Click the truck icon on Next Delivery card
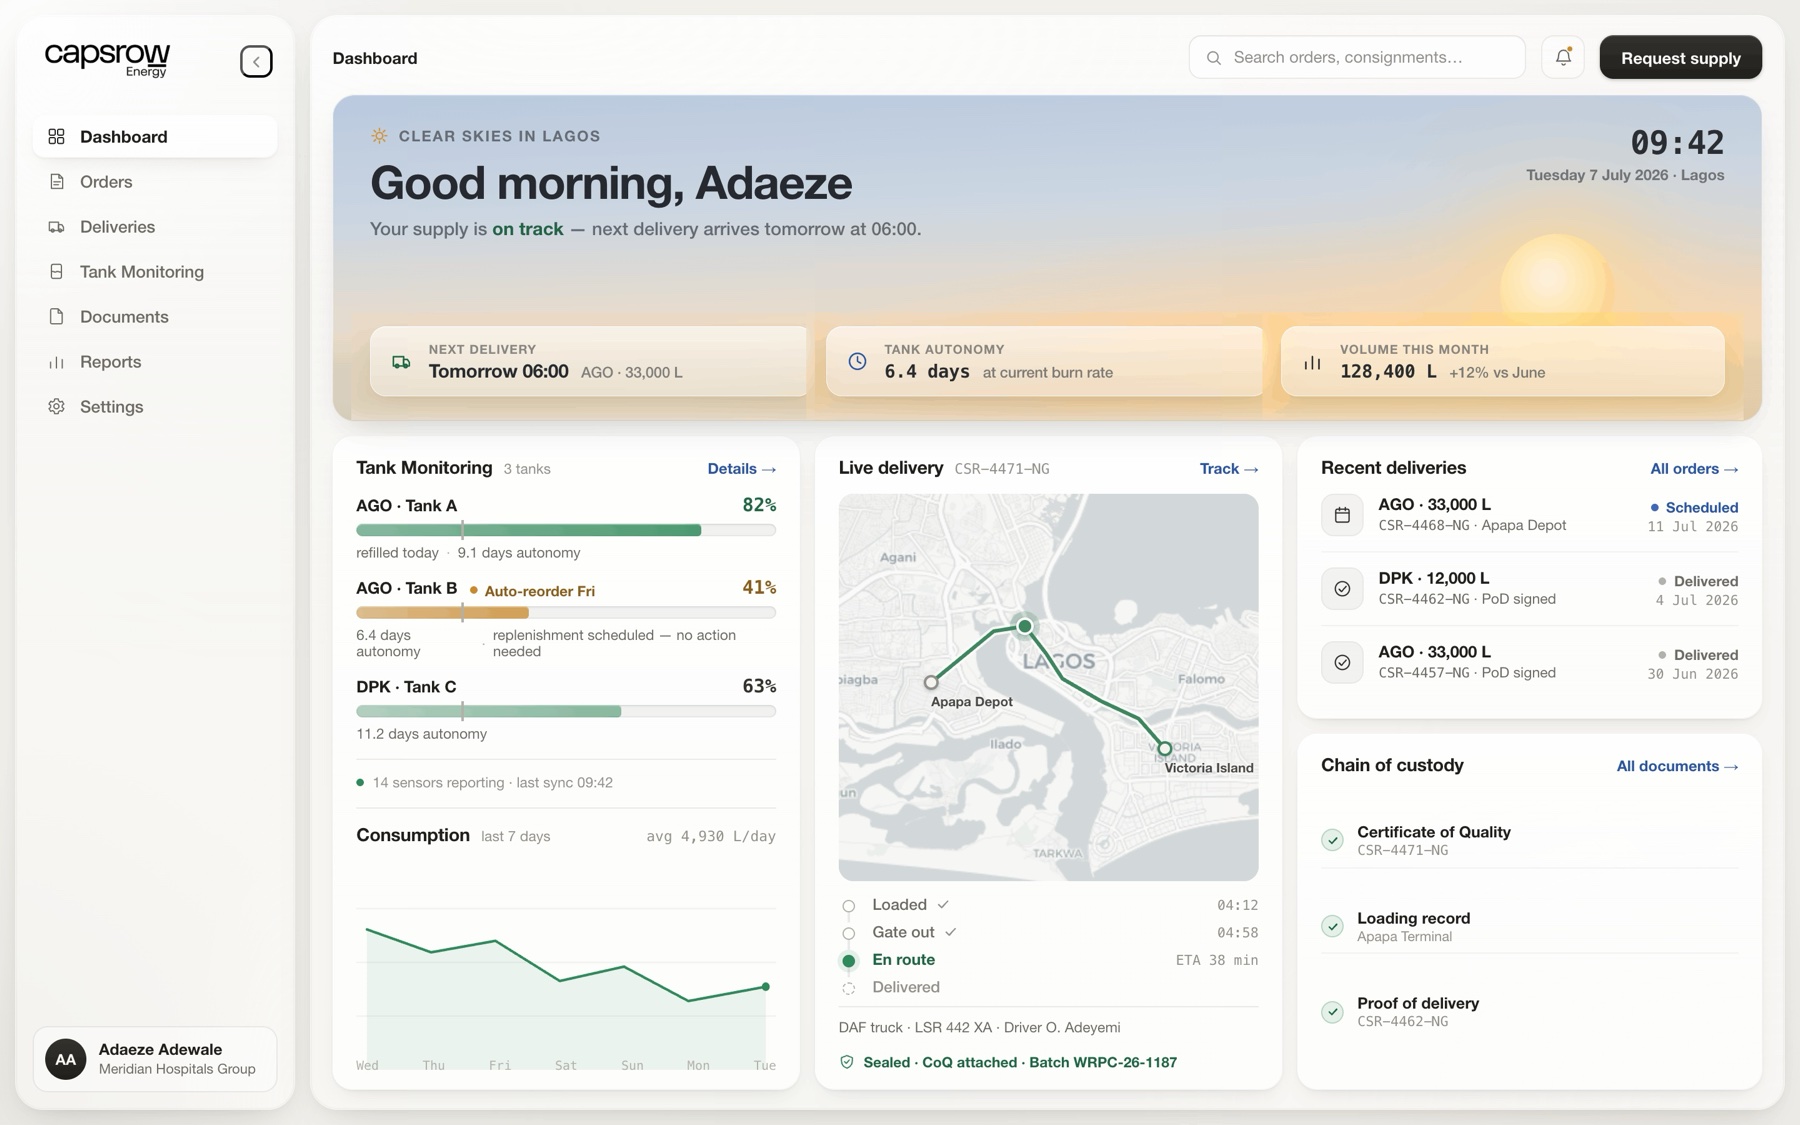1800x1125 pixels. click(x=401, y=361)
